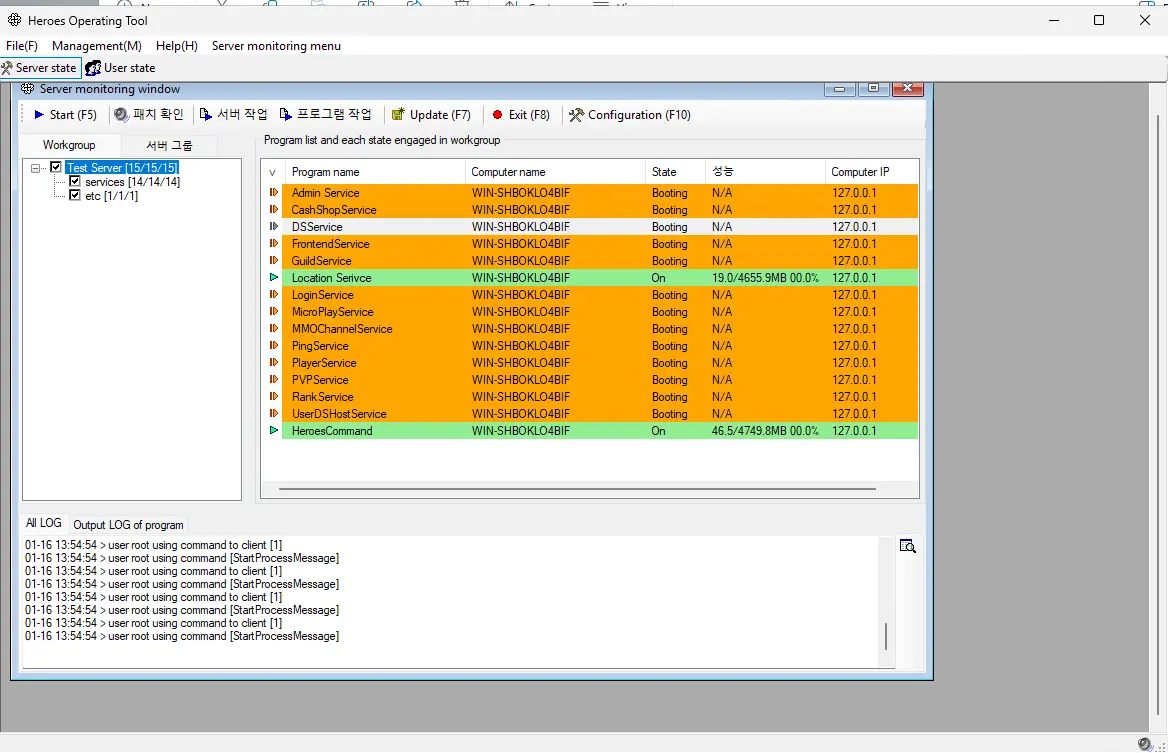Viewport: 1168px width, 753px height.
Task: Click the status icon beside PingService
Action: pyautogui.click(x=273, y=346)
